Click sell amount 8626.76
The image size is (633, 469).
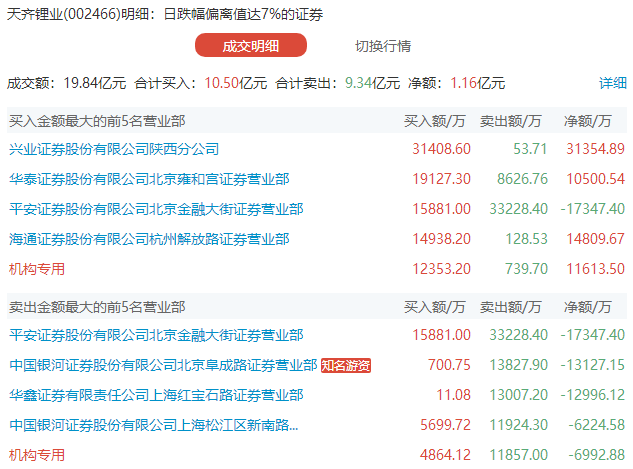coord(522,179)
